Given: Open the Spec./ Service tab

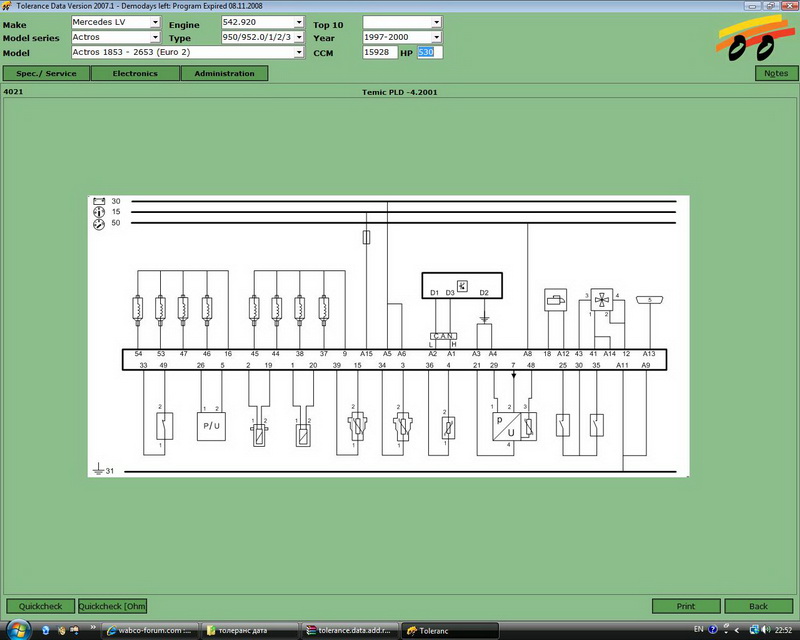Looking at the screenshot, I should 46,73.
